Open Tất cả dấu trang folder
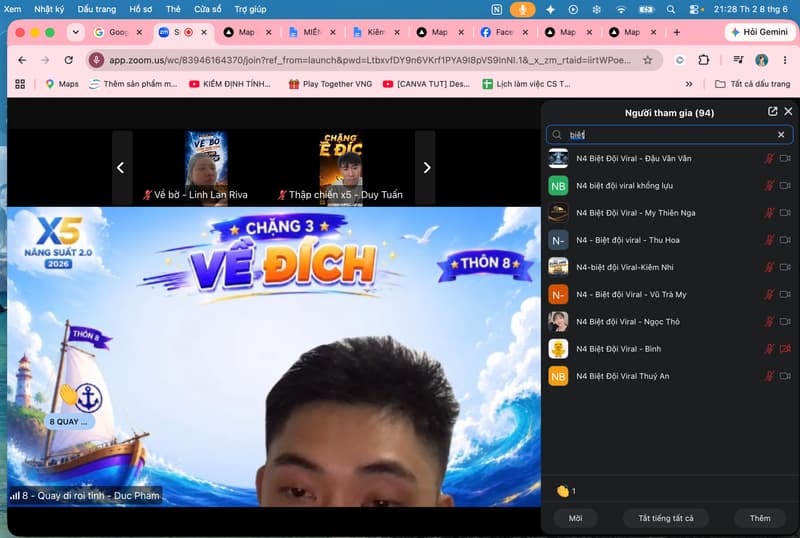800x538 pixels. (x=753, y=84)
